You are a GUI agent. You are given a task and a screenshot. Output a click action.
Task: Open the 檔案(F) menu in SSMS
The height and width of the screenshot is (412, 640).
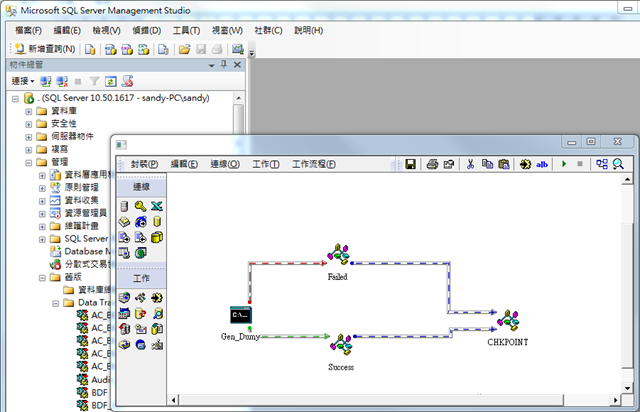[x=29, y=31]
